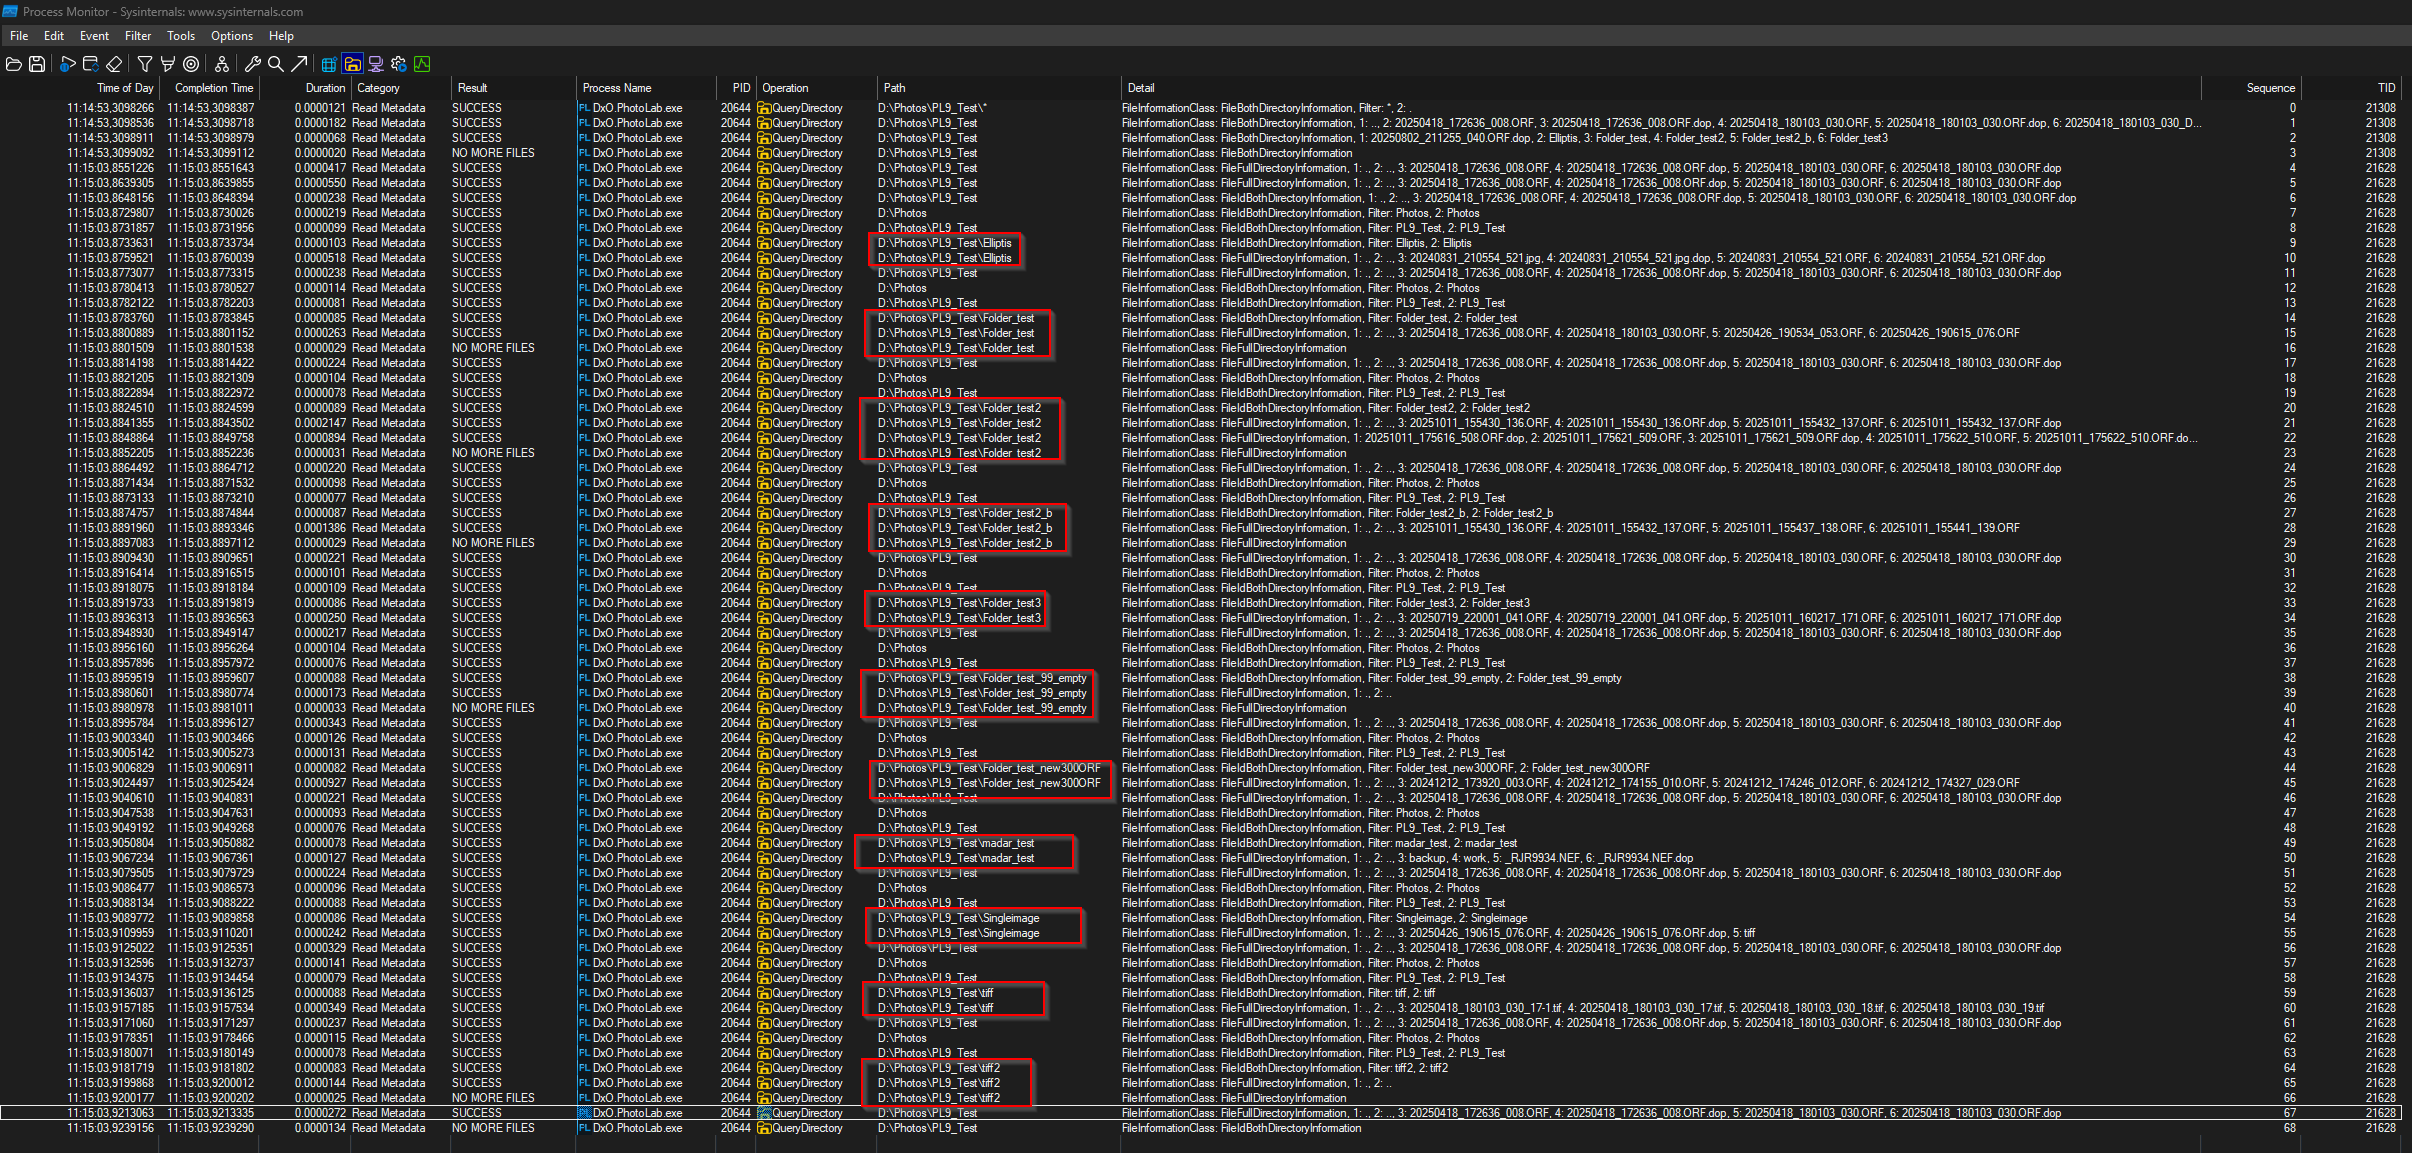This screenshot has width=2412, height=1153.
Task: Toggle Show File System Activity filter
Action: pos(352,64)
